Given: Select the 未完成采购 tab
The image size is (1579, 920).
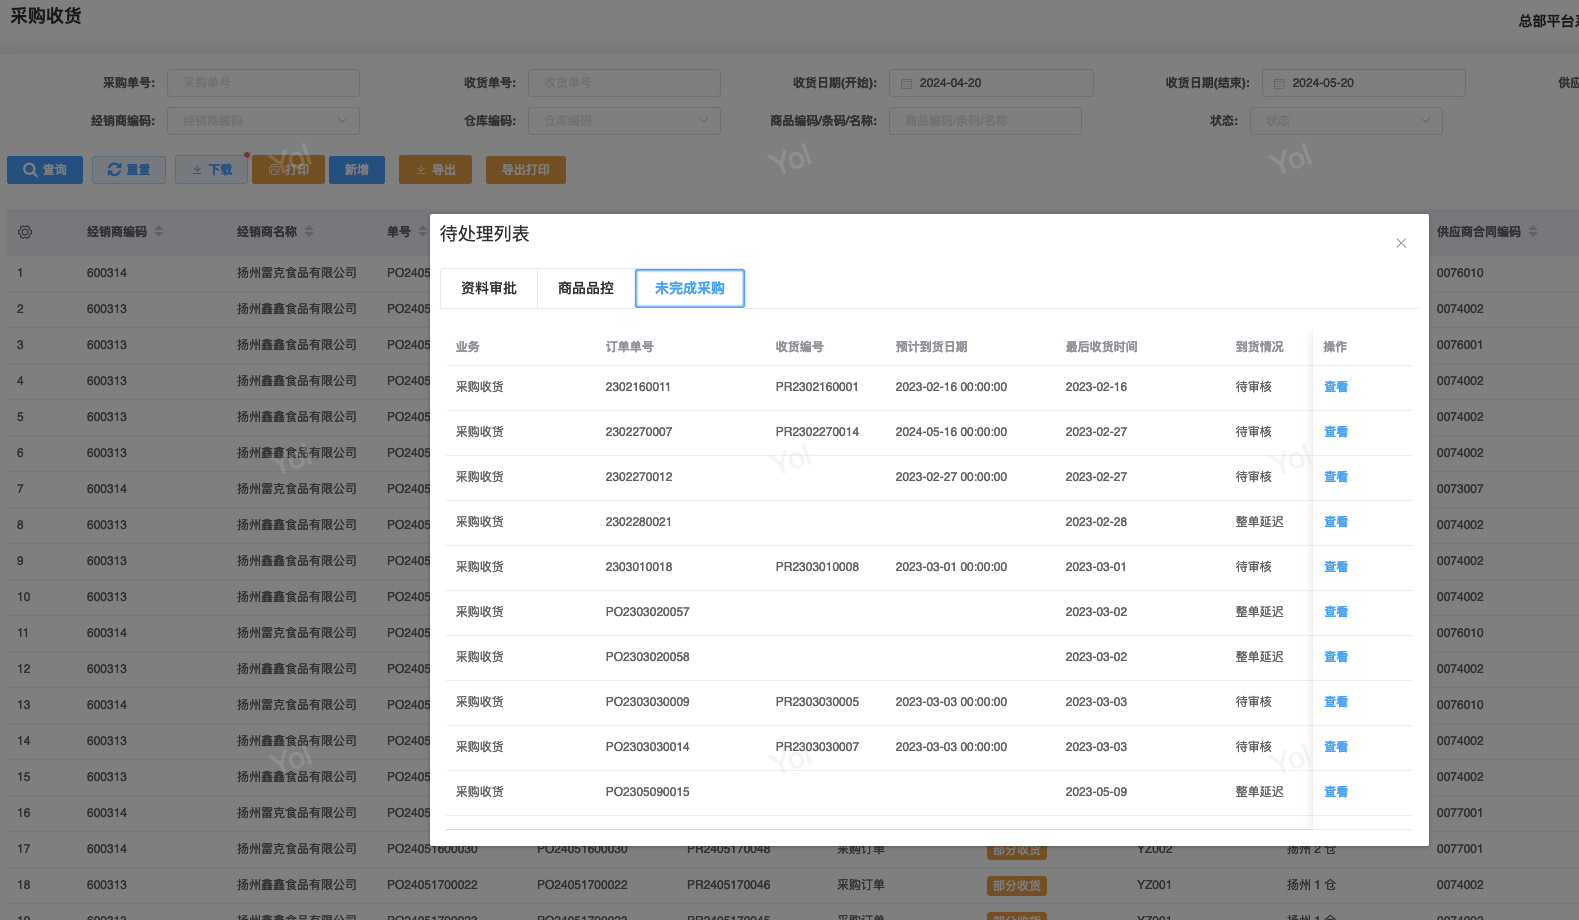Looking at the screenshot, I should click(x=690, y=288).
